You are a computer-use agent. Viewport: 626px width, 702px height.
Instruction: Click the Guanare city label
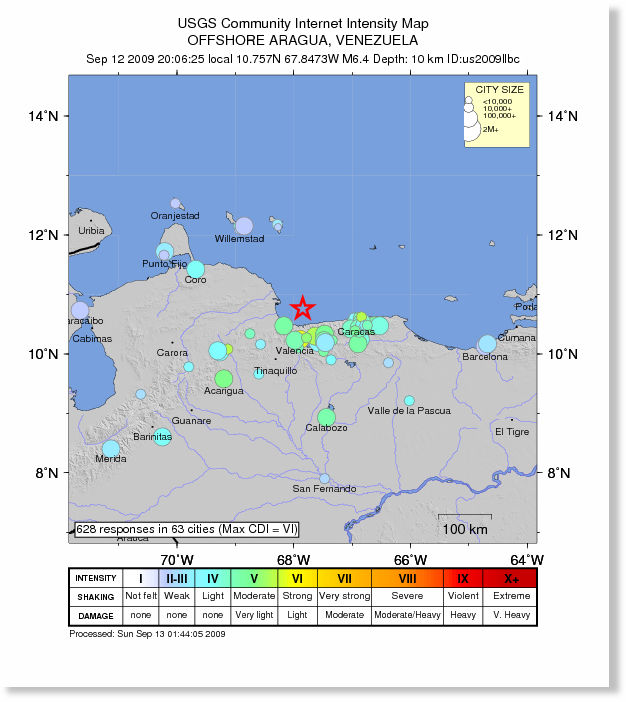click(x=191, y=420)
